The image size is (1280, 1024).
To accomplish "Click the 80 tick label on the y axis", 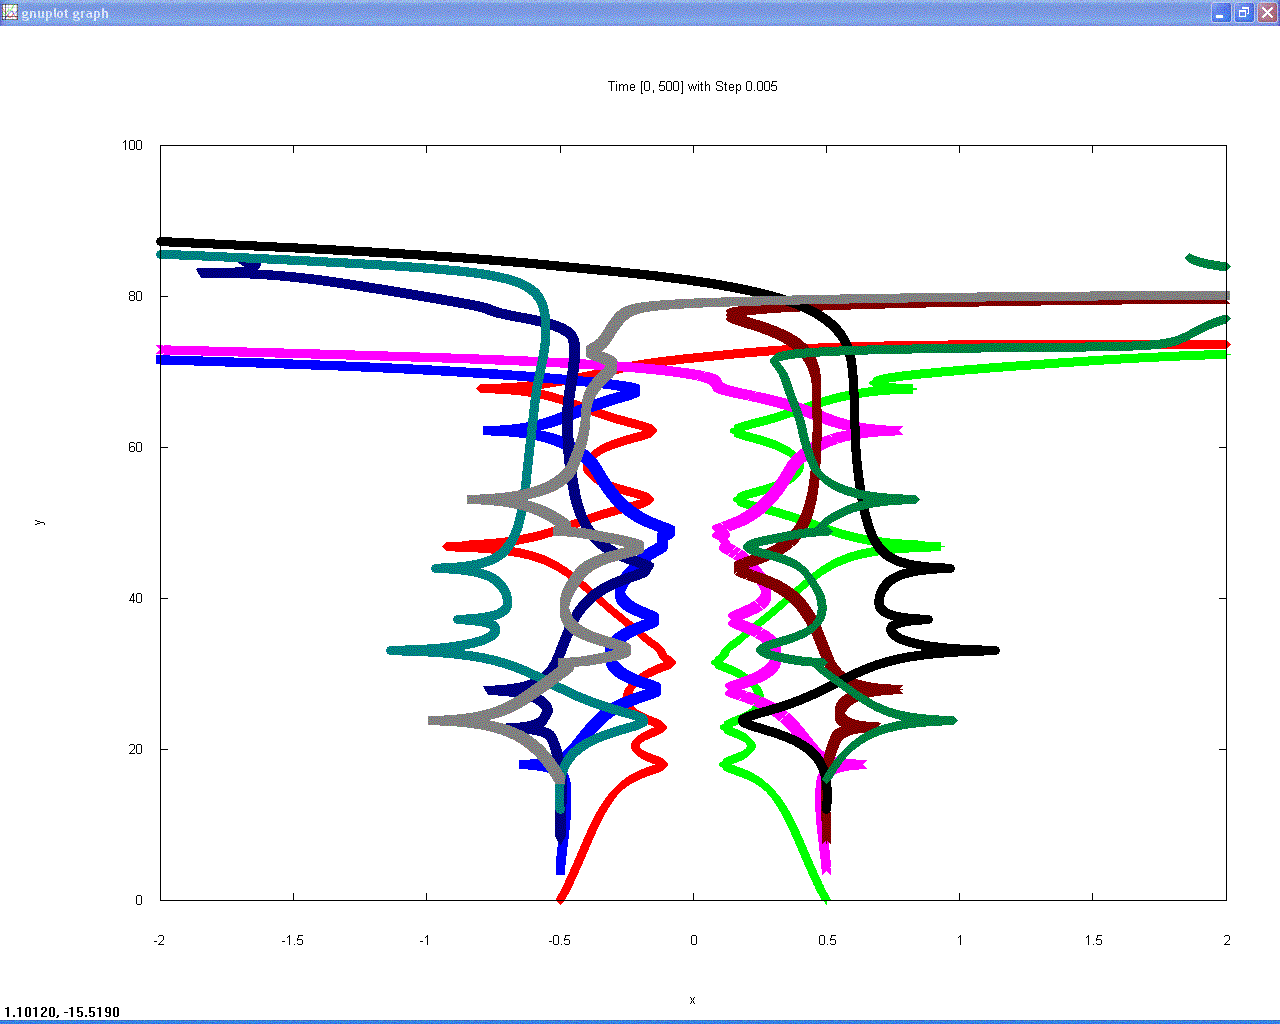I will (x=135, y=297).
